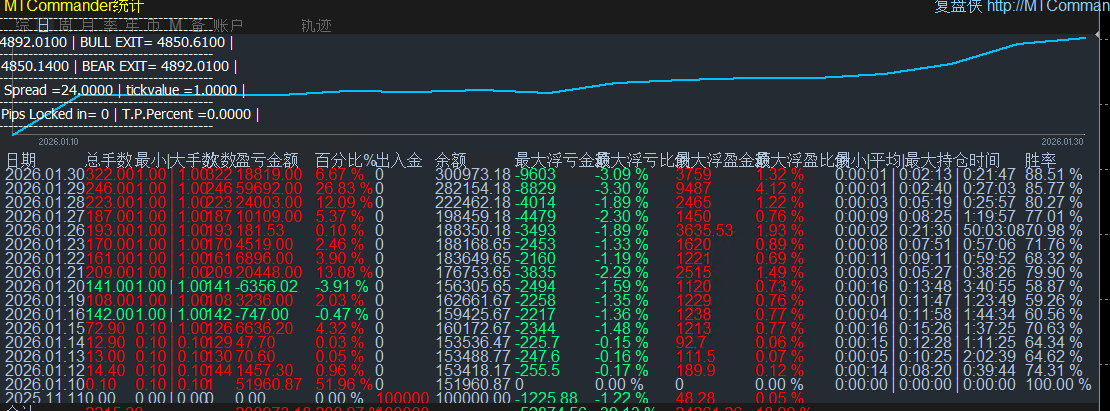The width and height of the screenshot is (1110, 411).
Task: Click the T.P.Percent =0.0000 readout
Action: [x=187, y=114]
